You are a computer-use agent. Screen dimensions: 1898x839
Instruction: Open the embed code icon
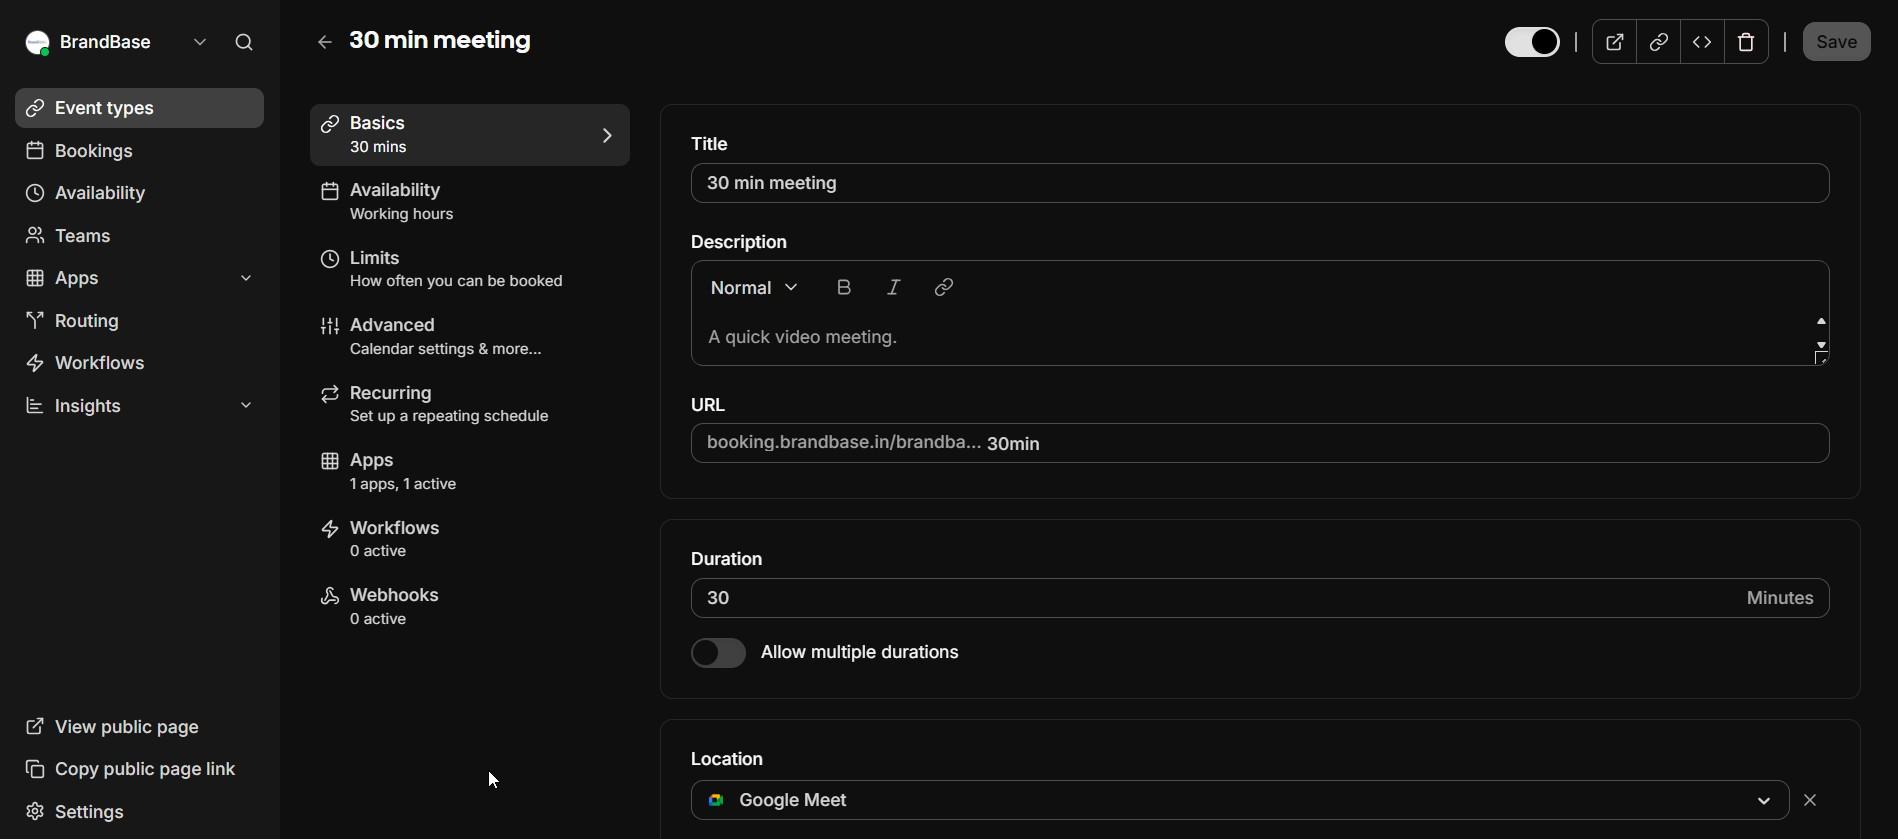tap(1703, 42)
